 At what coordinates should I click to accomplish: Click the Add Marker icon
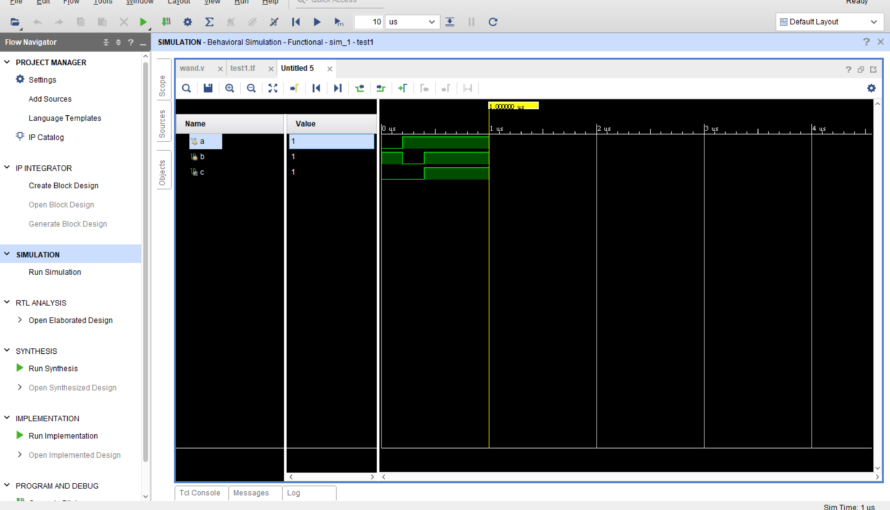[x=402, y=88]
